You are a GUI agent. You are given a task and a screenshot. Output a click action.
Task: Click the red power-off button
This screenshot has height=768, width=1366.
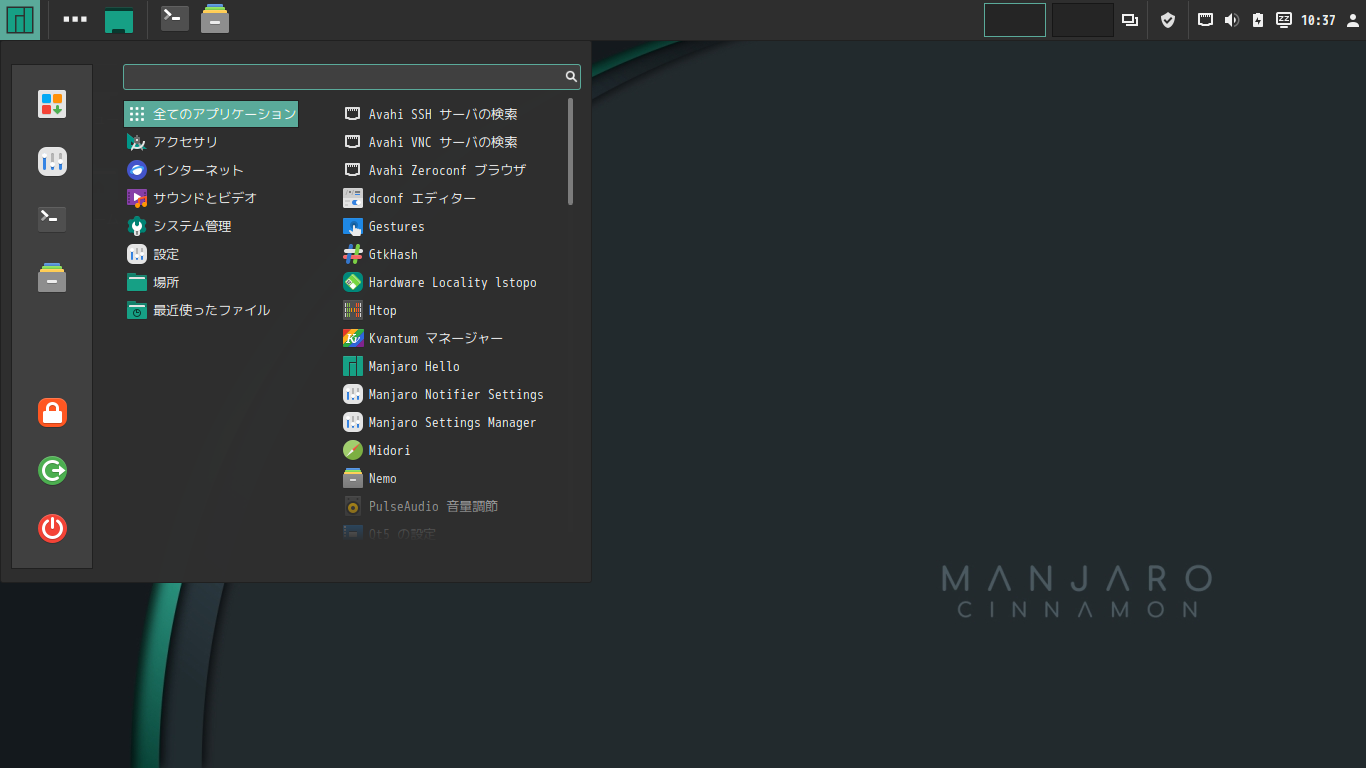(52, 528)
